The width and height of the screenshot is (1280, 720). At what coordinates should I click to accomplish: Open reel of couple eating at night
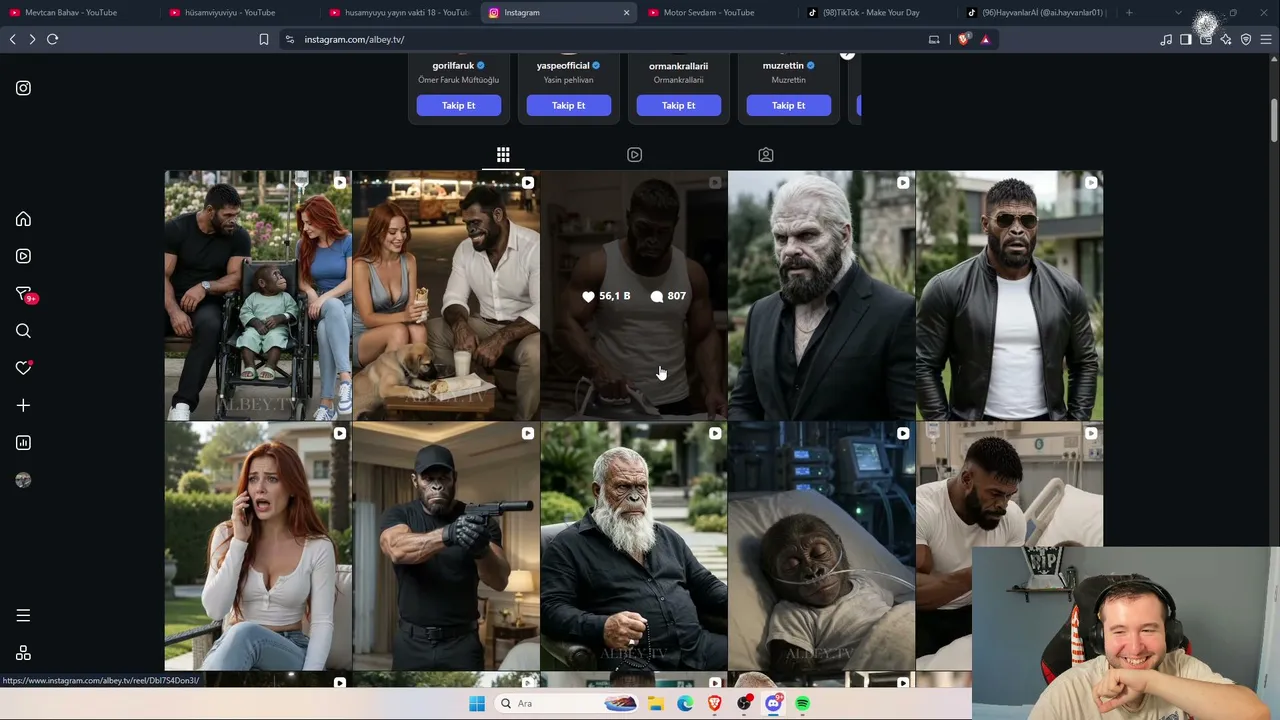(446, 295)
